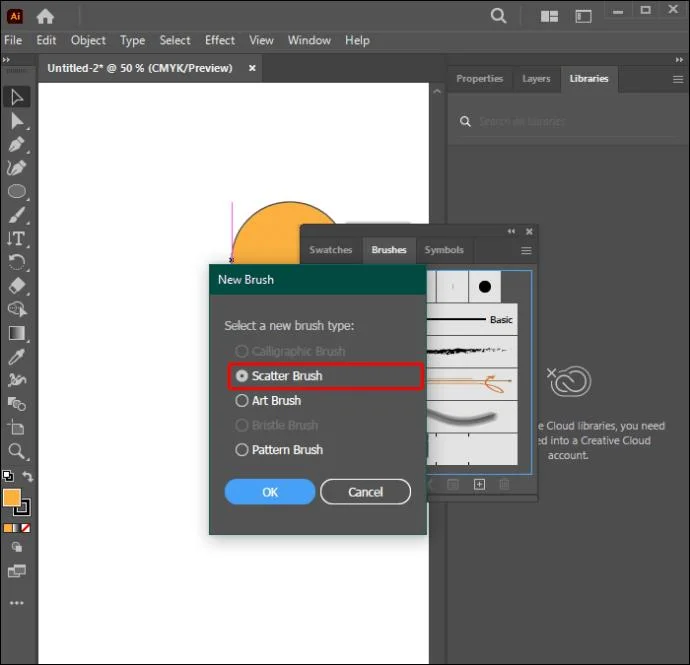Select Pattern Brush radio button
Image resolution: width=690 pixels, height=665 pixels.
pos(242,450)
